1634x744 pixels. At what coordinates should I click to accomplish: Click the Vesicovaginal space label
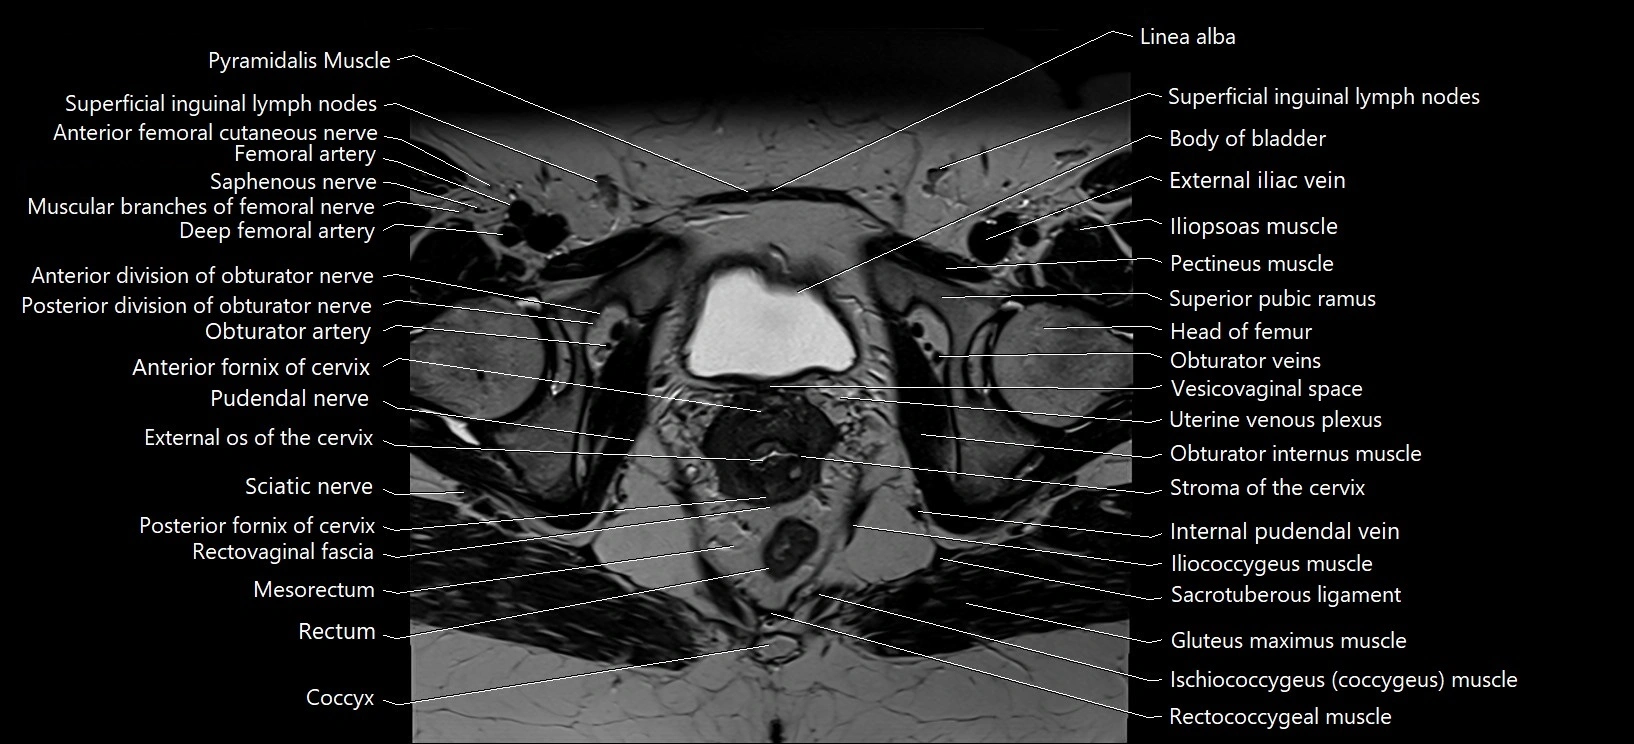1266,389
